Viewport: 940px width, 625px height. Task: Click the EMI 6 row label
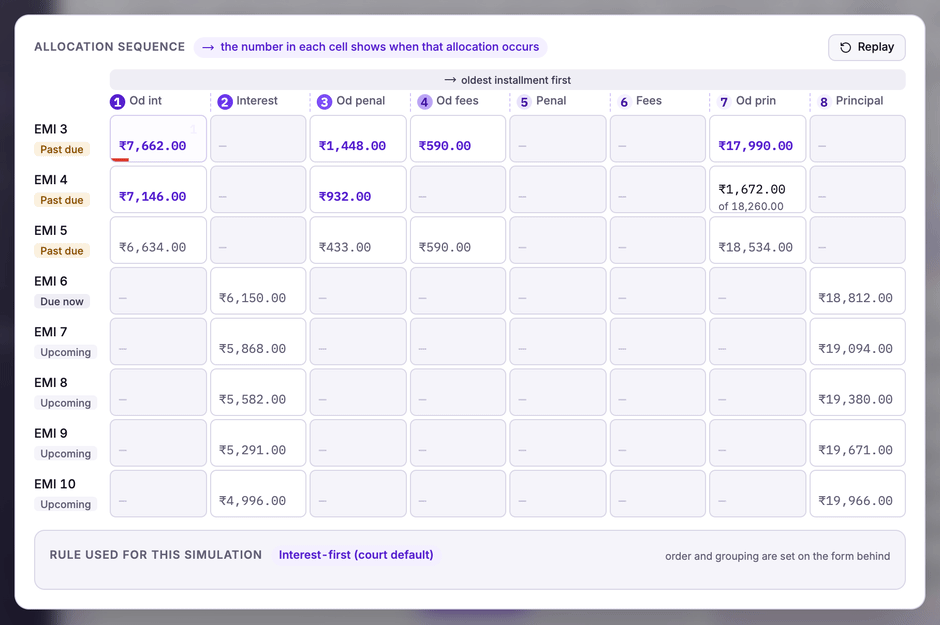[51, 281]
